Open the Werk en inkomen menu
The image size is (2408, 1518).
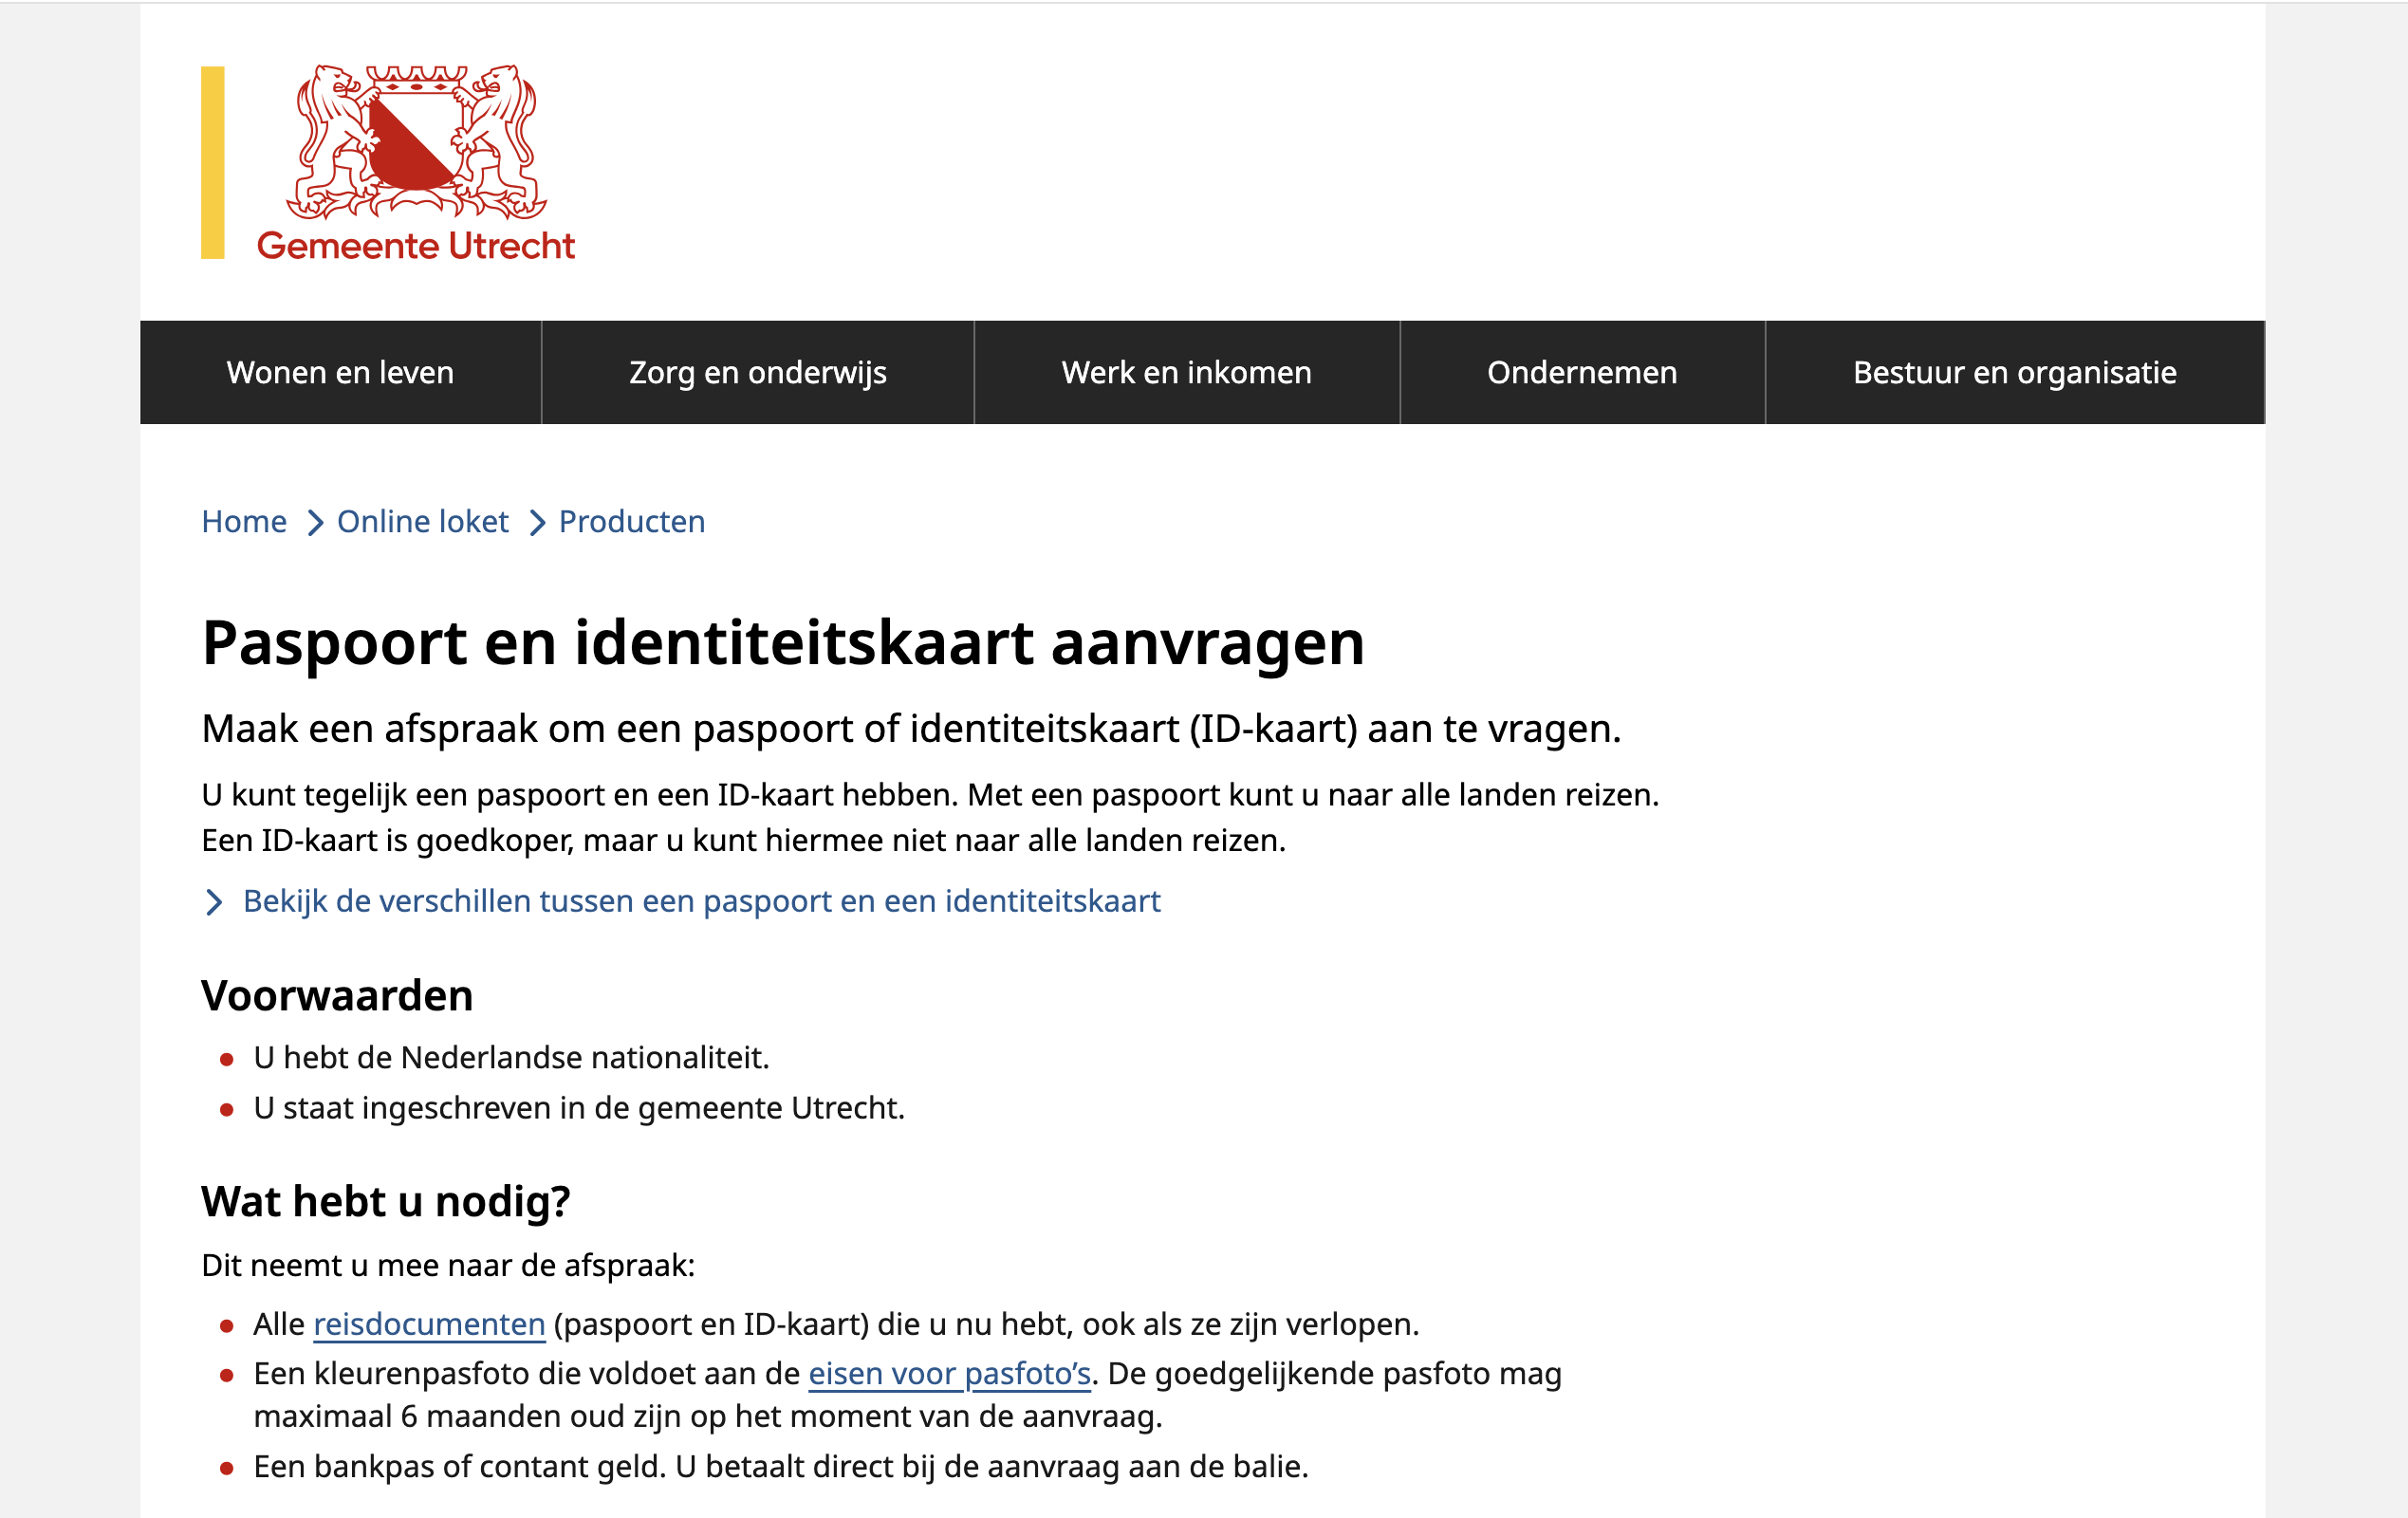[x=1186, y=372]
